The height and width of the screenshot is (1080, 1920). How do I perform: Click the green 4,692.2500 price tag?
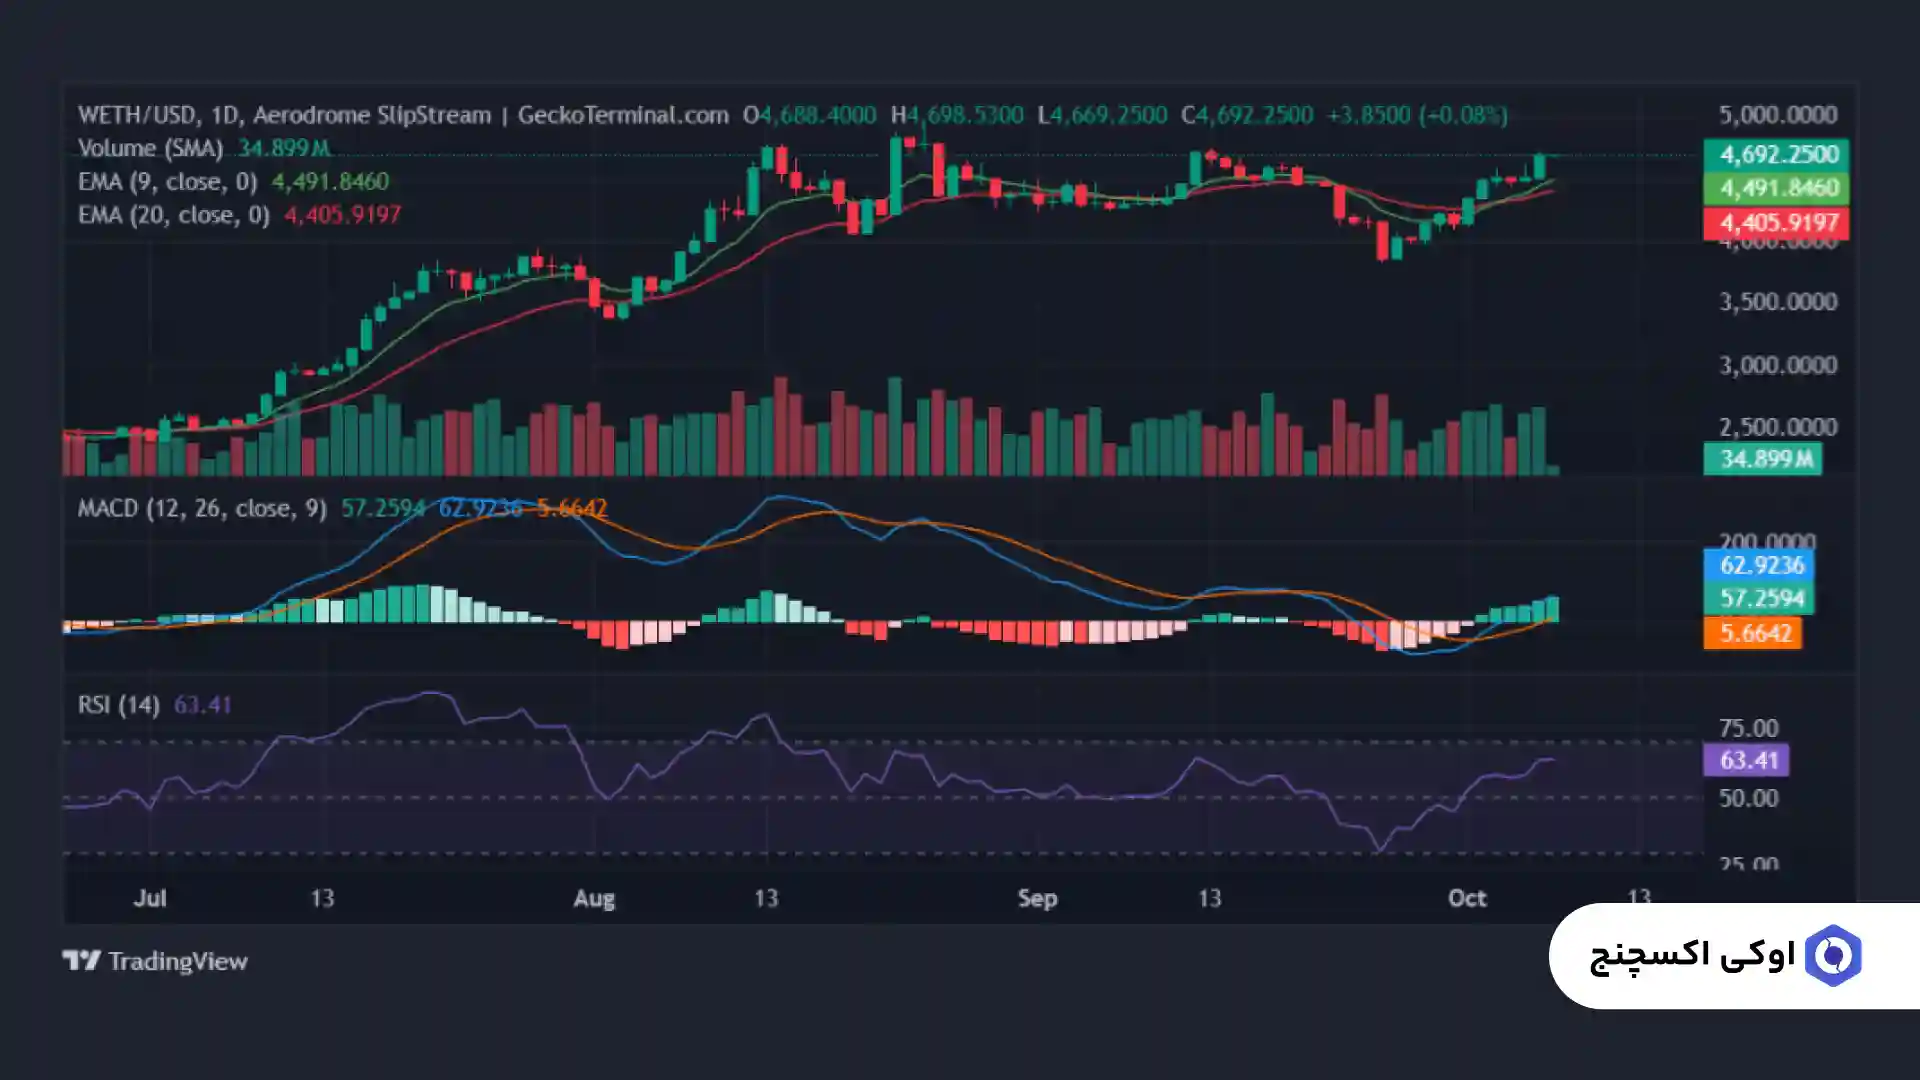1776,154
